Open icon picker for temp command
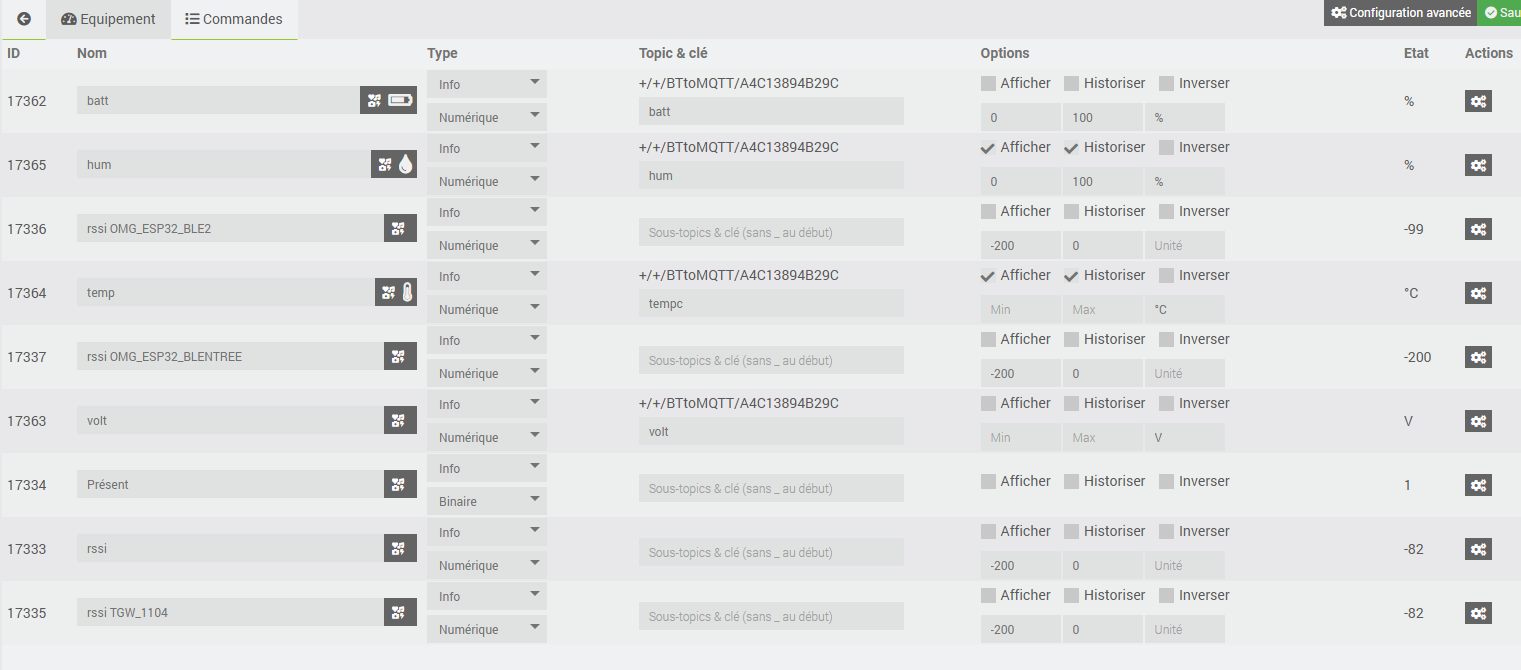1521x670 pixels. click(396, 292)
